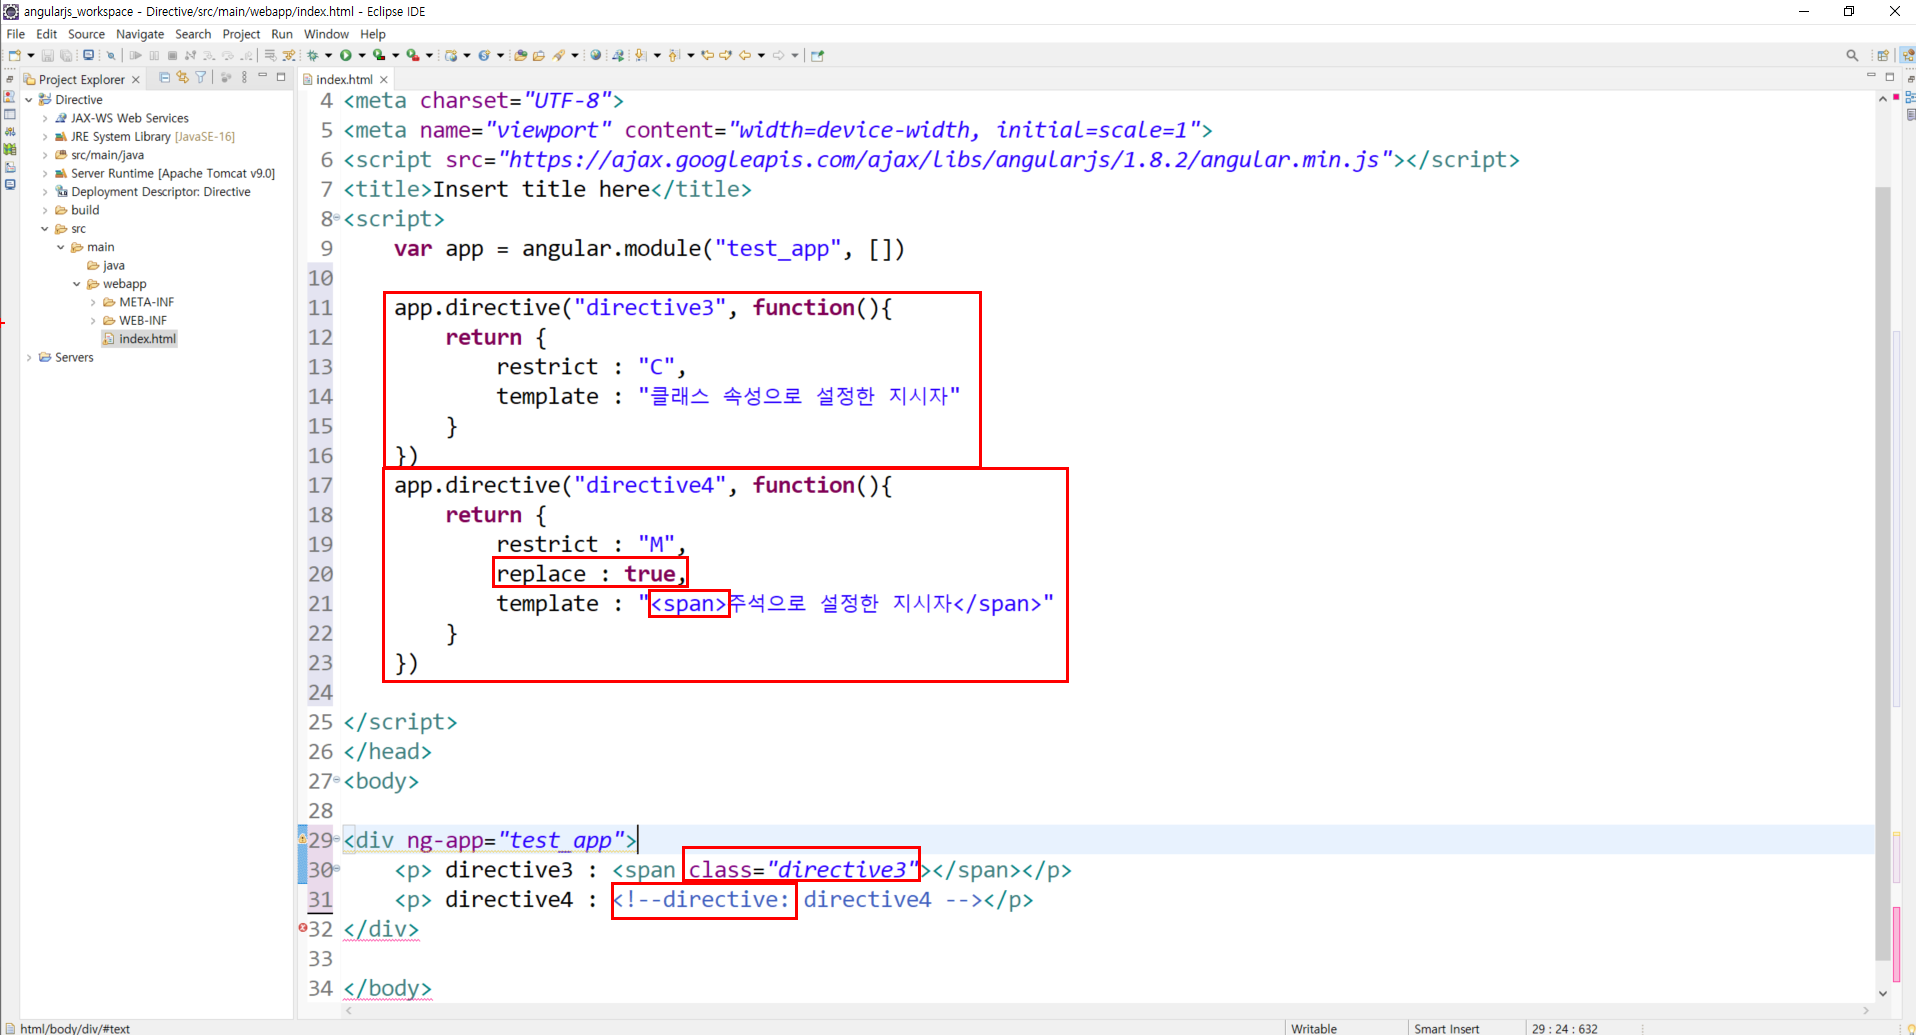Click the Project Explorer filter icon
This screenshot has width=1916, height=1035.
click(200, 77)
